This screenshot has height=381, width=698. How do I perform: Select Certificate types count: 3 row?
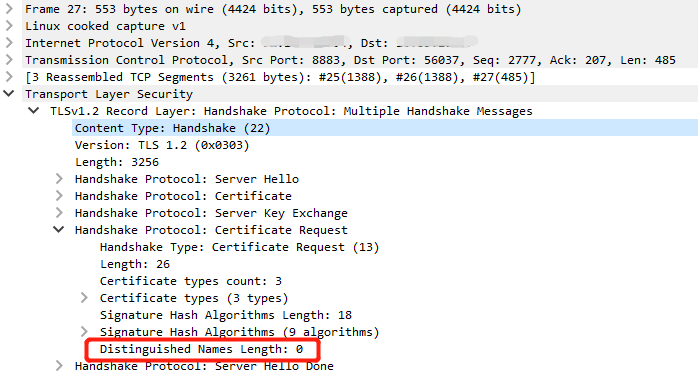(191, 281)
